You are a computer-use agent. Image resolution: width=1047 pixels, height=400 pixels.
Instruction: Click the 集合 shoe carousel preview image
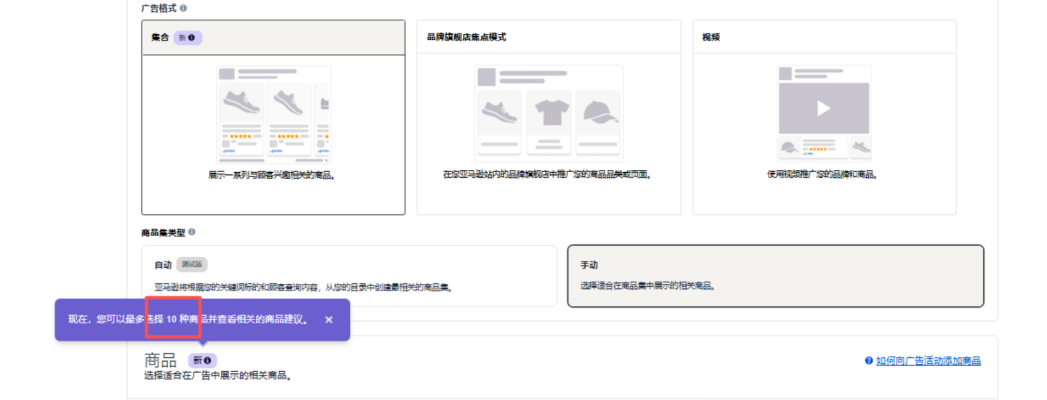(x=274, y=114)
